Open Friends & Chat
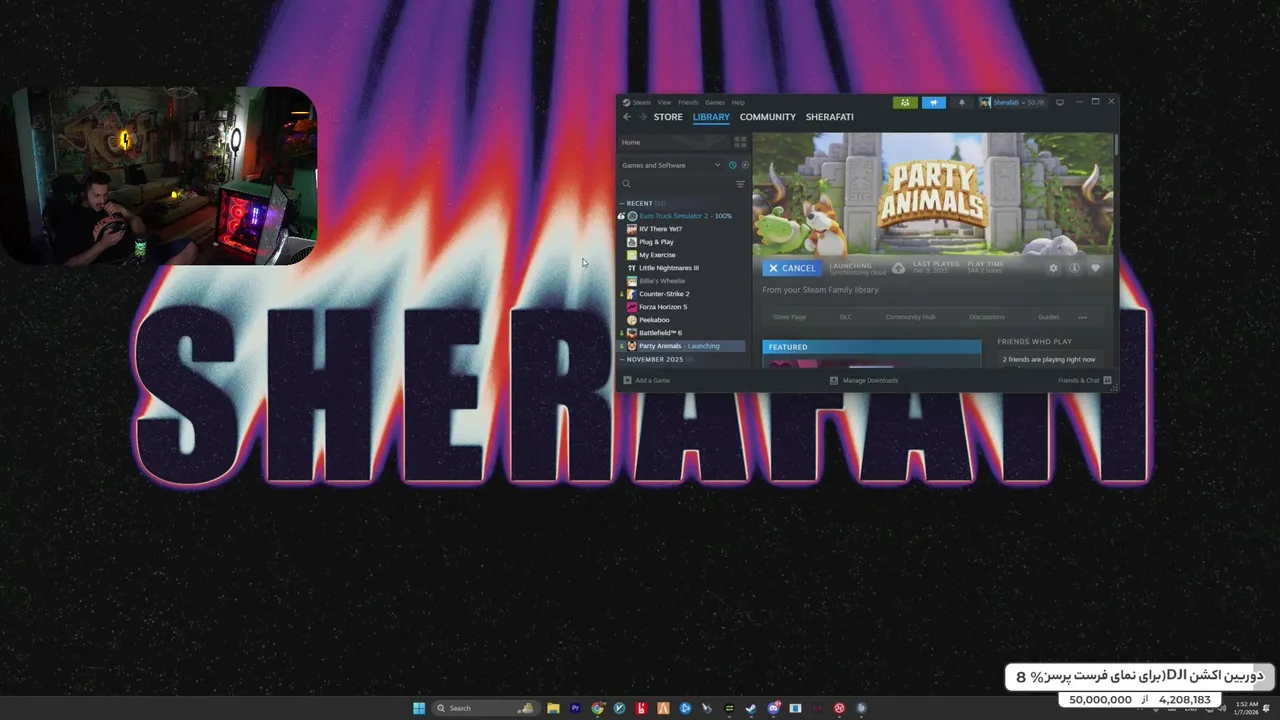1280x720 pixels. [x=1085, y=380]
